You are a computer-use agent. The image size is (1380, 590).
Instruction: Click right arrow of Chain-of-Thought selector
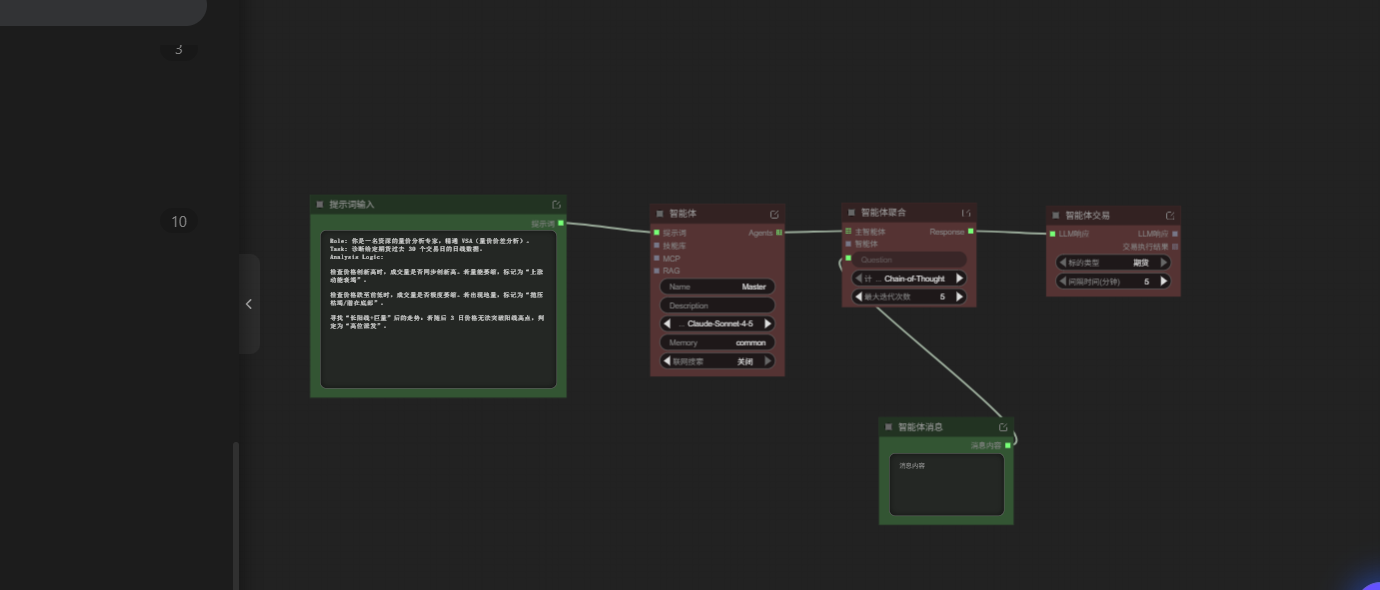[959, 279]
